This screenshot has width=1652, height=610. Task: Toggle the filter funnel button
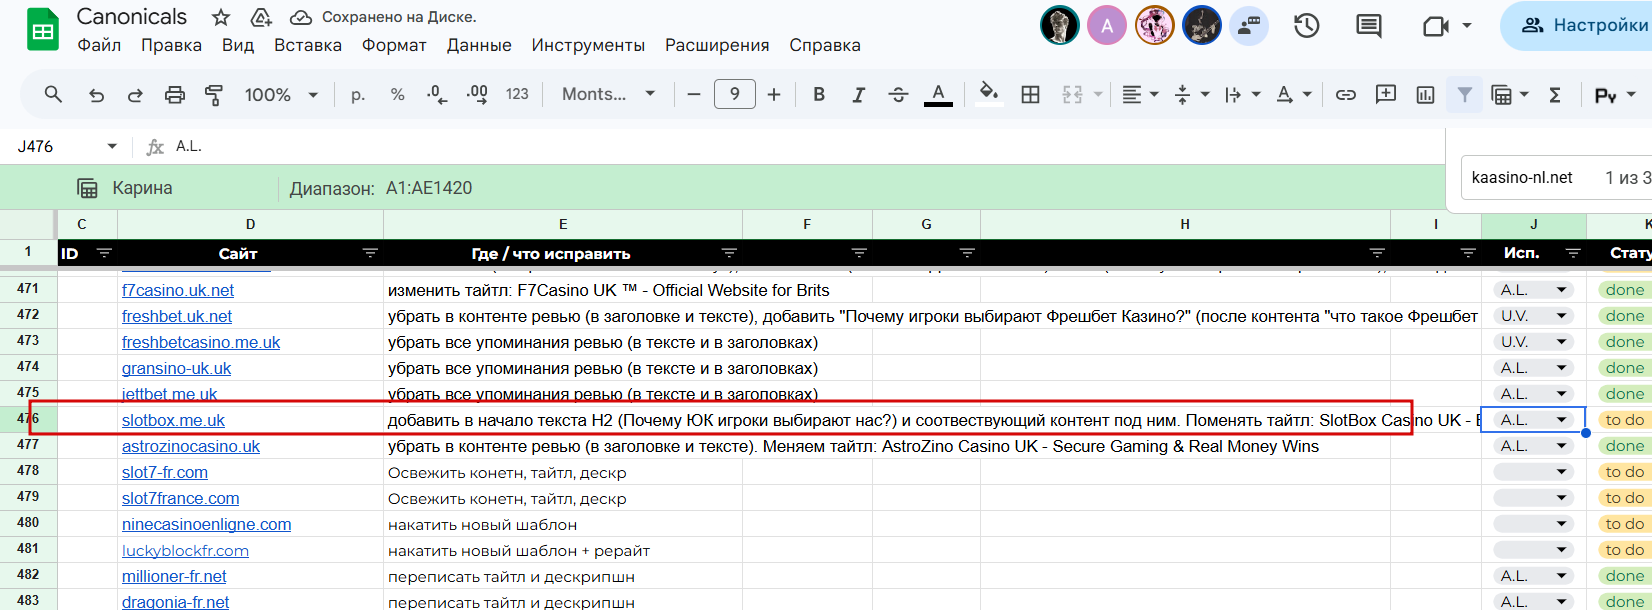pos(1464,94)
